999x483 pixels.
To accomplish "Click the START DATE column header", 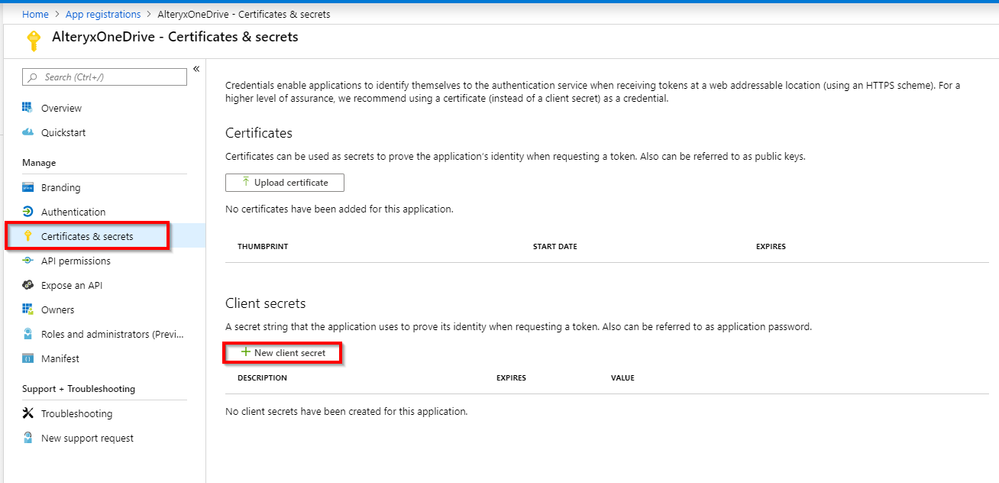I will click(x=555, y=247).
